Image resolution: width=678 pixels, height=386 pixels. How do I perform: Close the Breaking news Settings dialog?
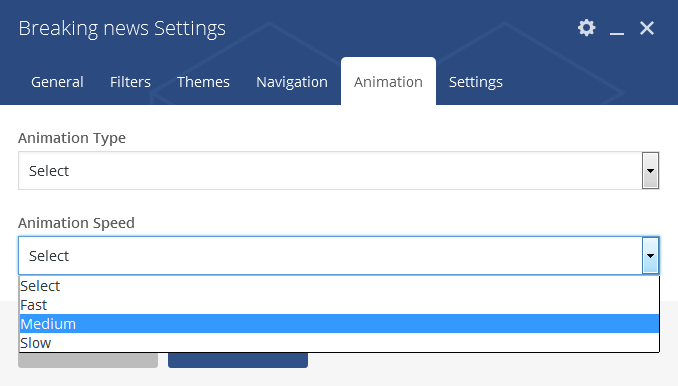[x=647, y=28]
